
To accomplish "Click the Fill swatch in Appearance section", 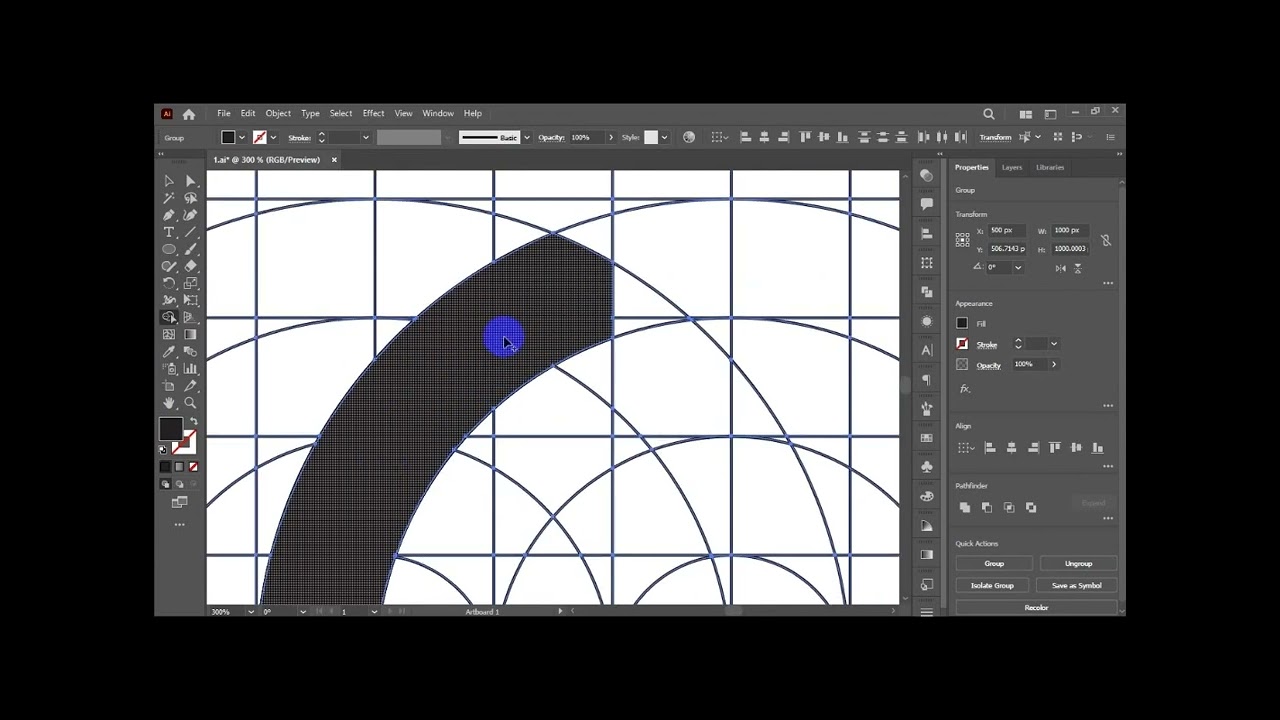I will coord(962,323).
